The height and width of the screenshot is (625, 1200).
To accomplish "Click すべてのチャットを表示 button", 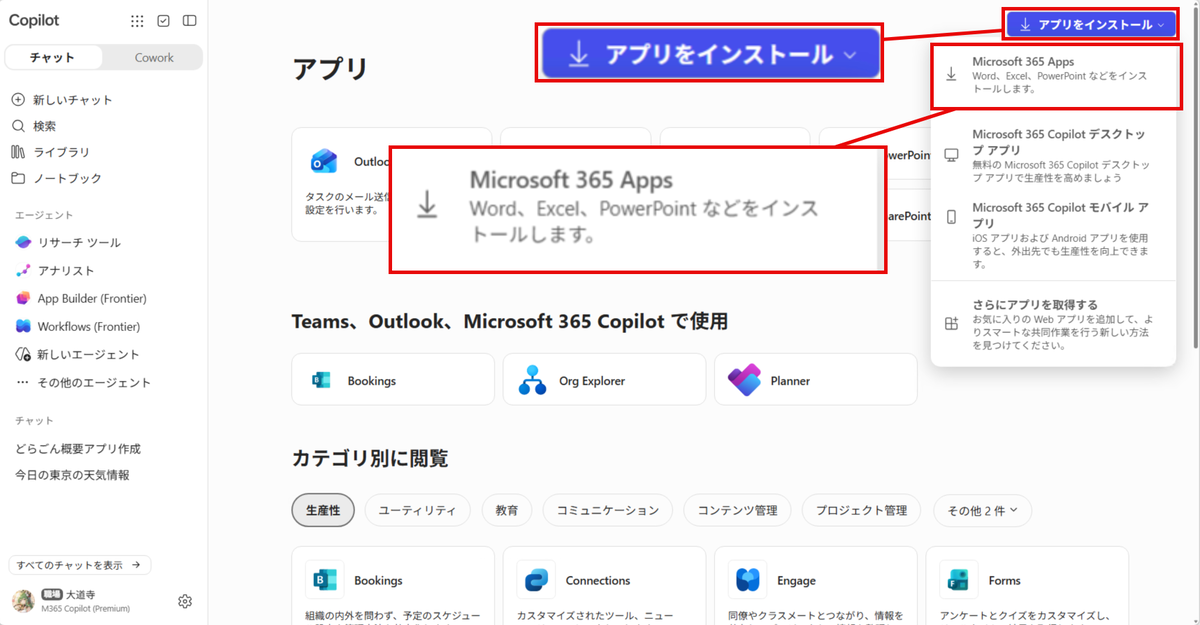I will (80, 565).
